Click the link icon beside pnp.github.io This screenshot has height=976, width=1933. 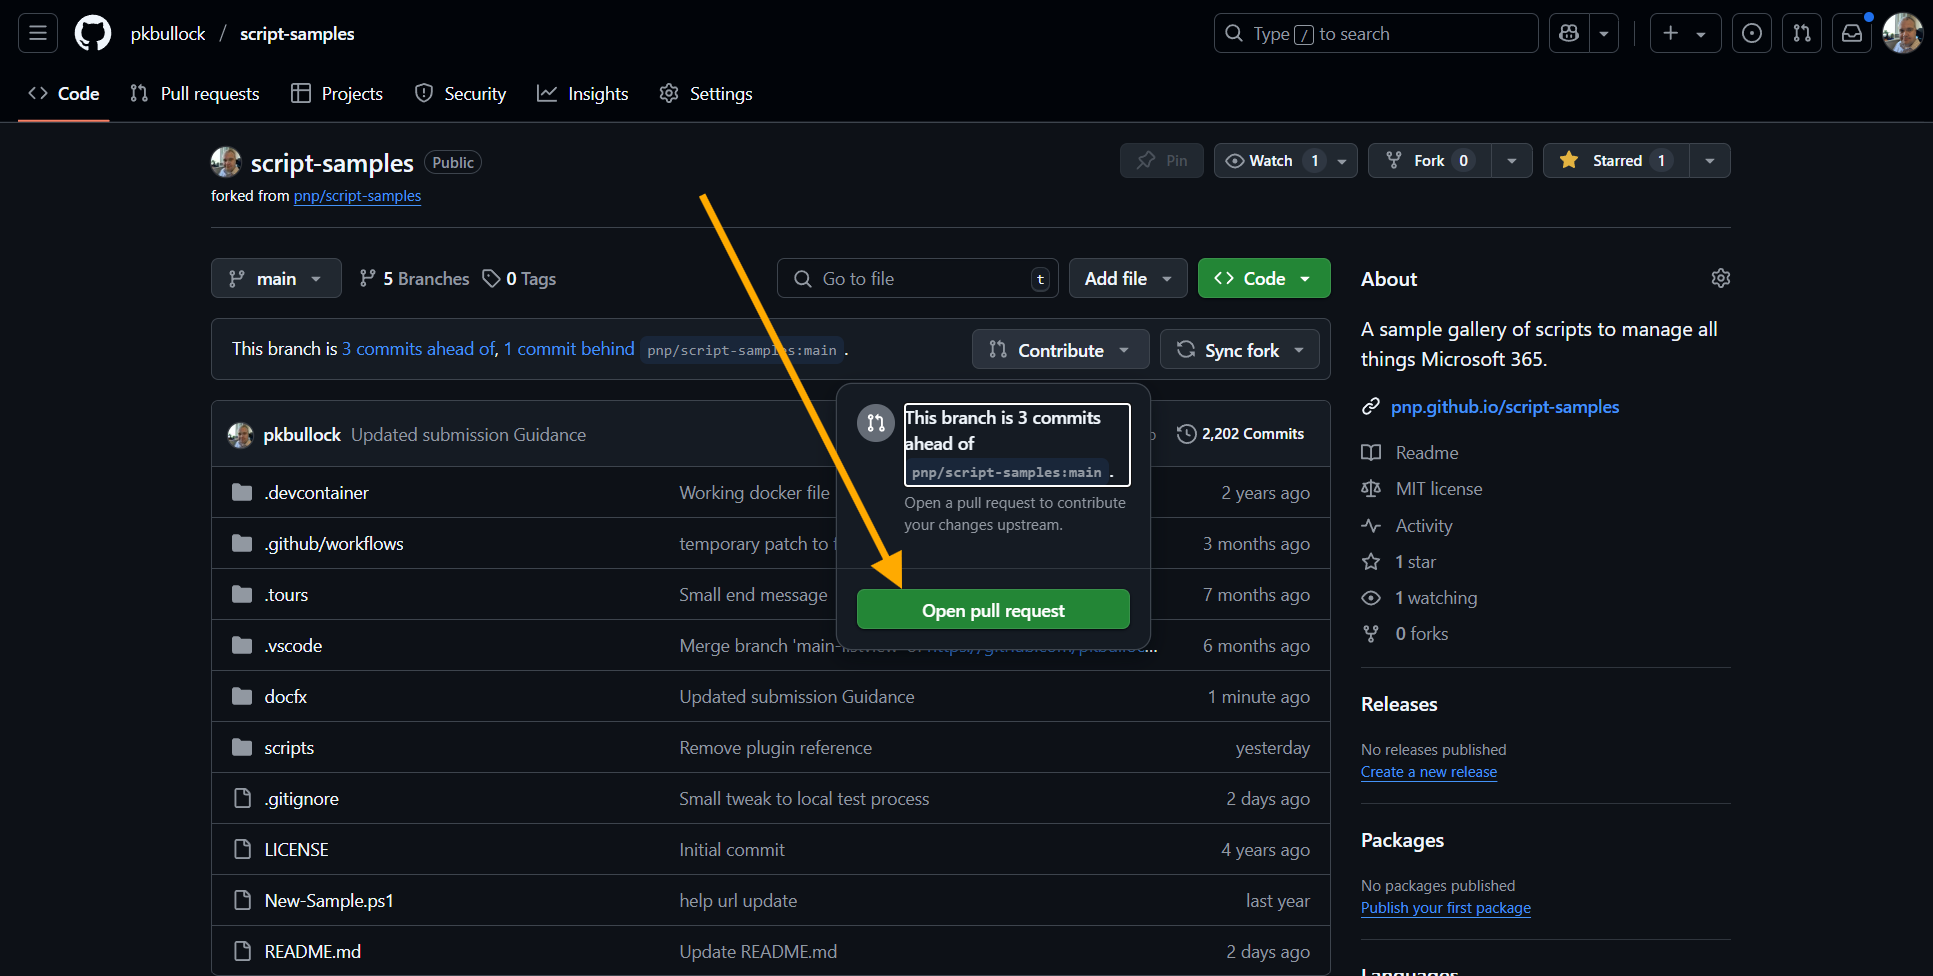click(1371, 407)
